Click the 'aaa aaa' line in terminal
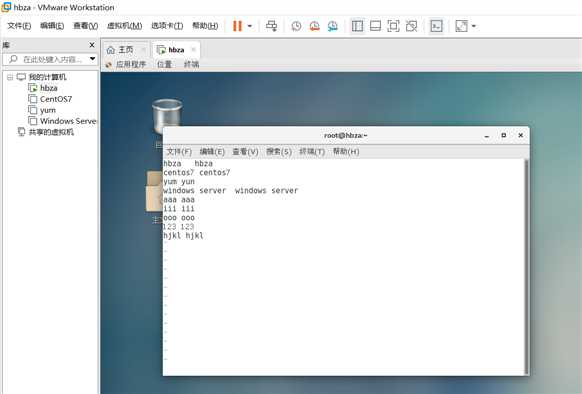The height and width of the screenshot is (394, 582). pos(179,200)
